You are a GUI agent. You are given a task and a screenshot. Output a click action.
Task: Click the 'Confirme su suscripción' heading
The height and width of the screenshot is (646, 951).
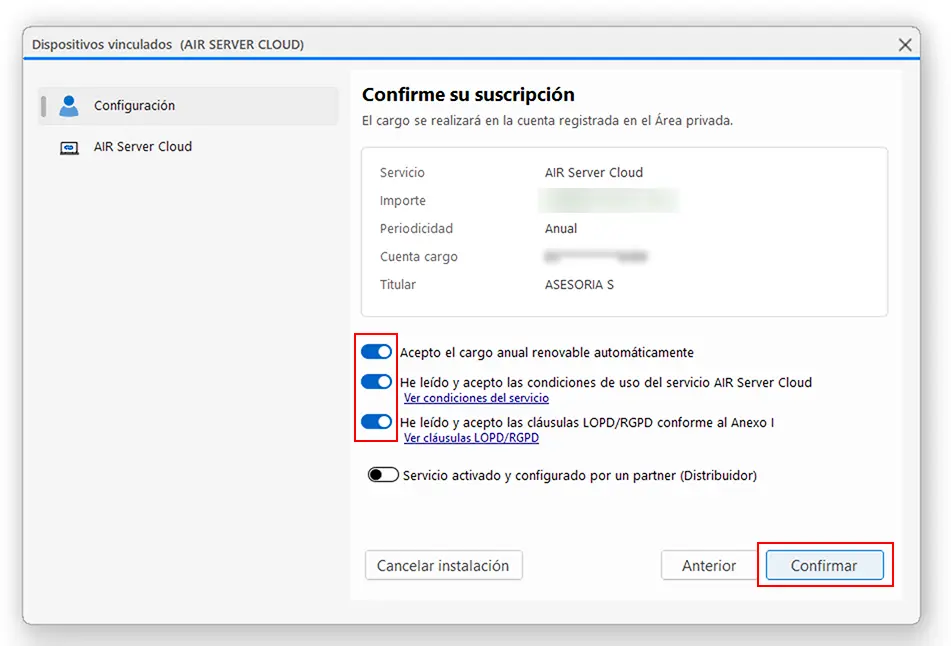[468, 95]
